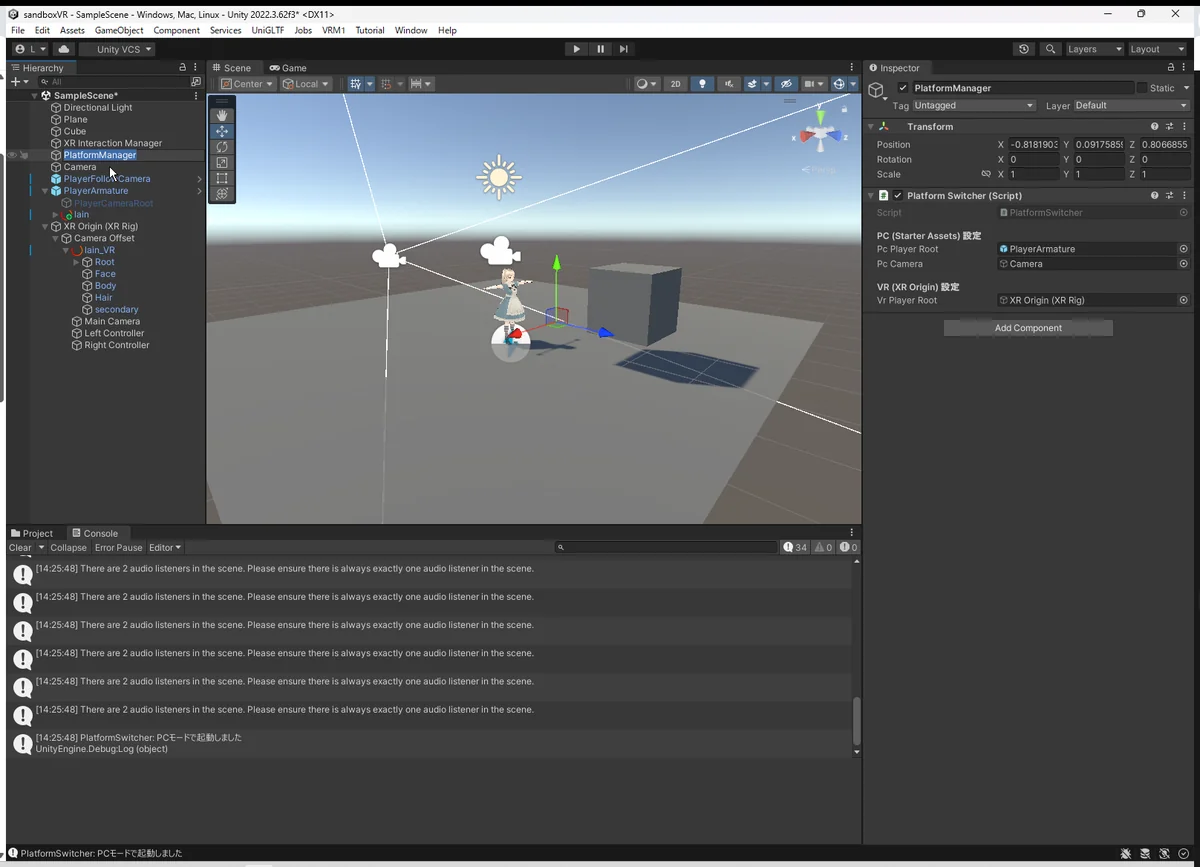Open the Tag dropdown showing Untagged
Screen dimensions: 1200x867
pos(973,105)
